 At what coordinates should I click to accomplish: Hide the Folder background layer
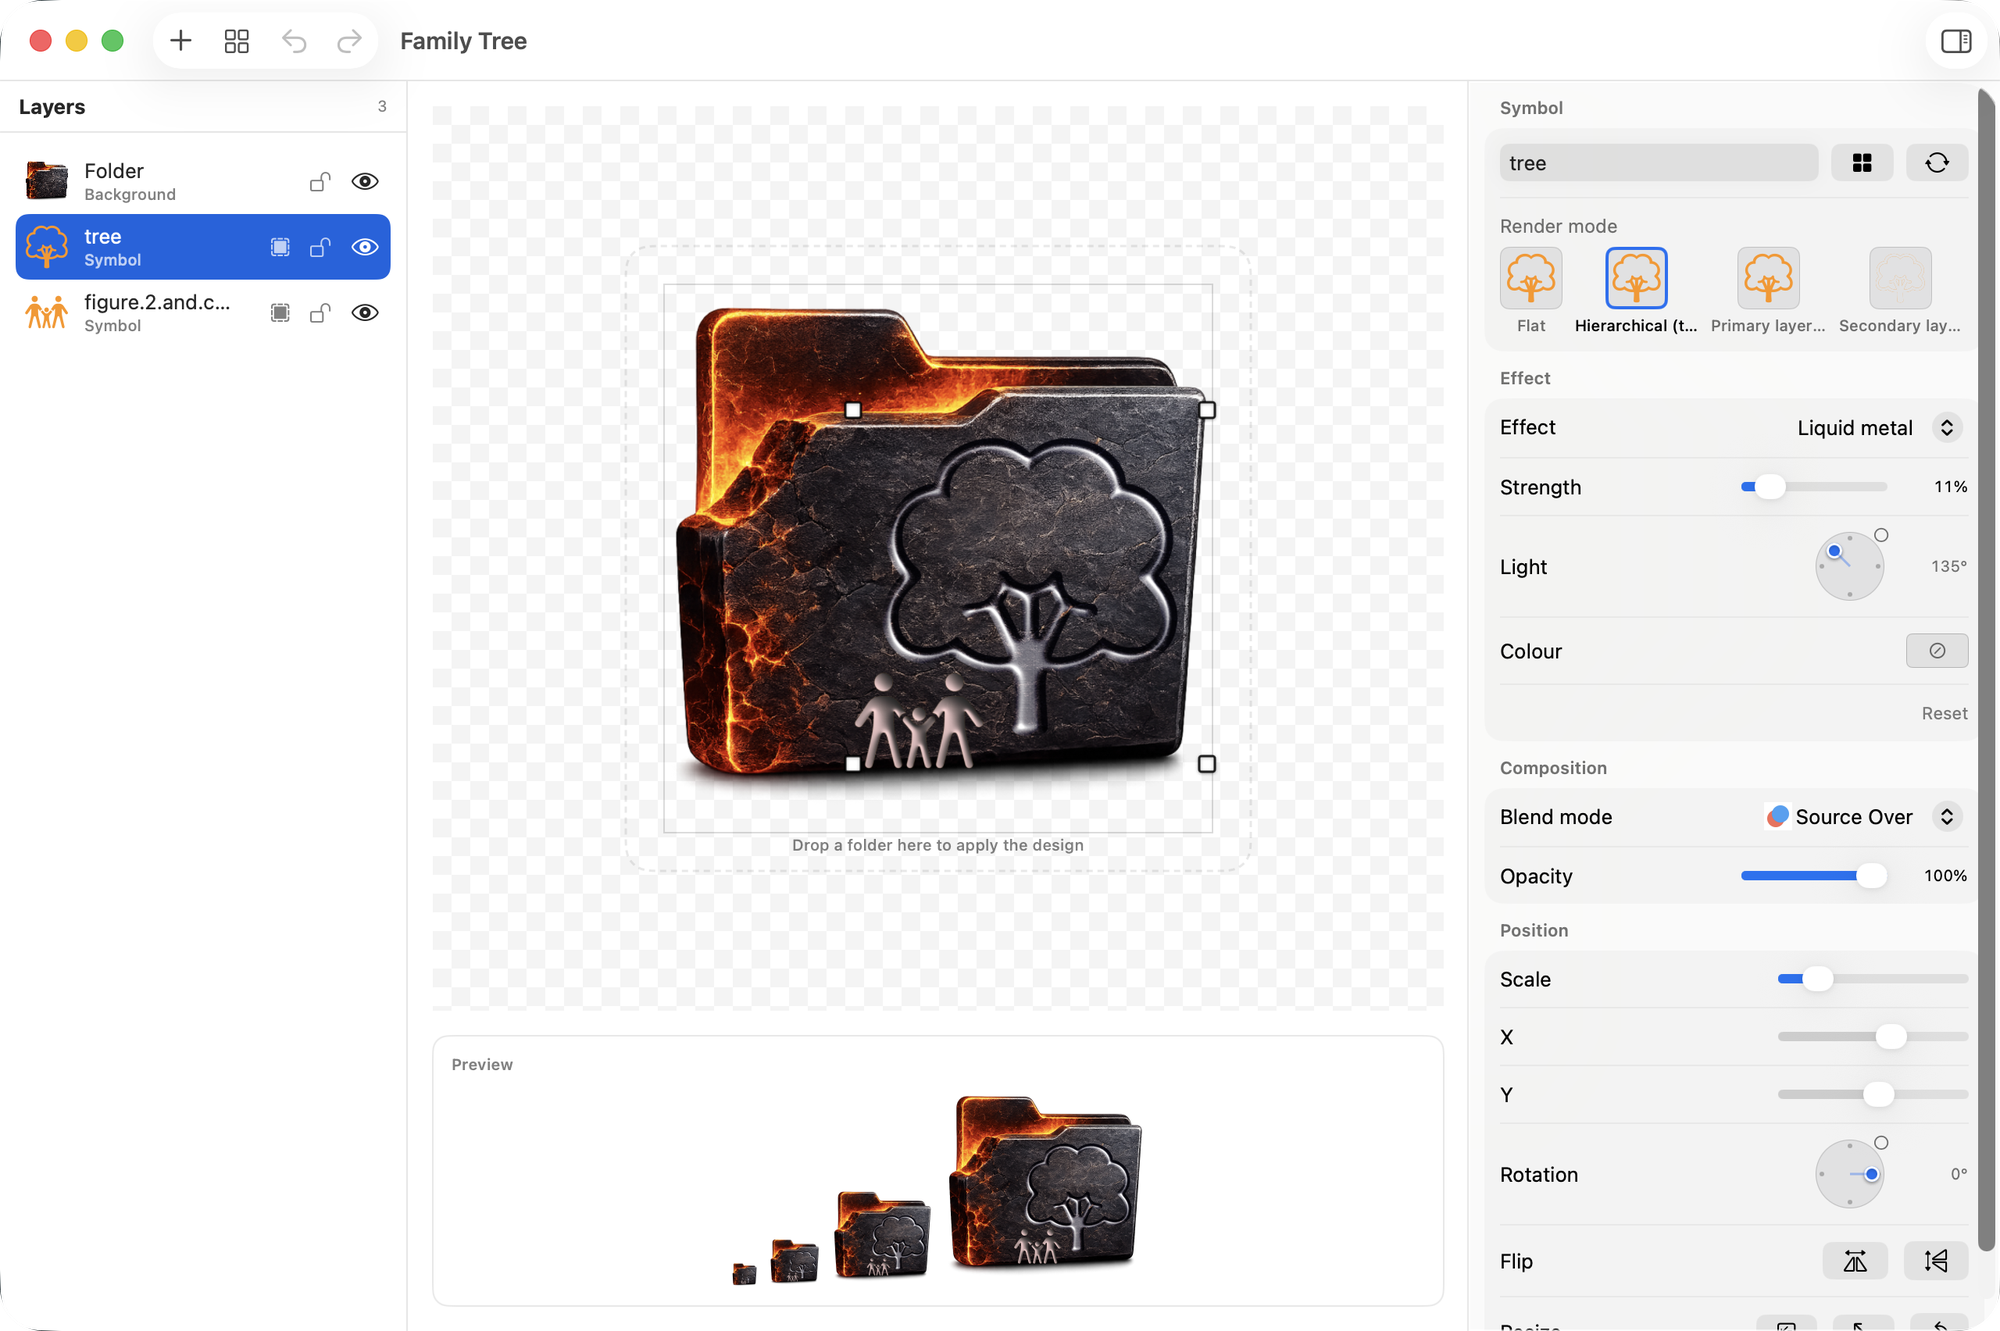(365, 182)
